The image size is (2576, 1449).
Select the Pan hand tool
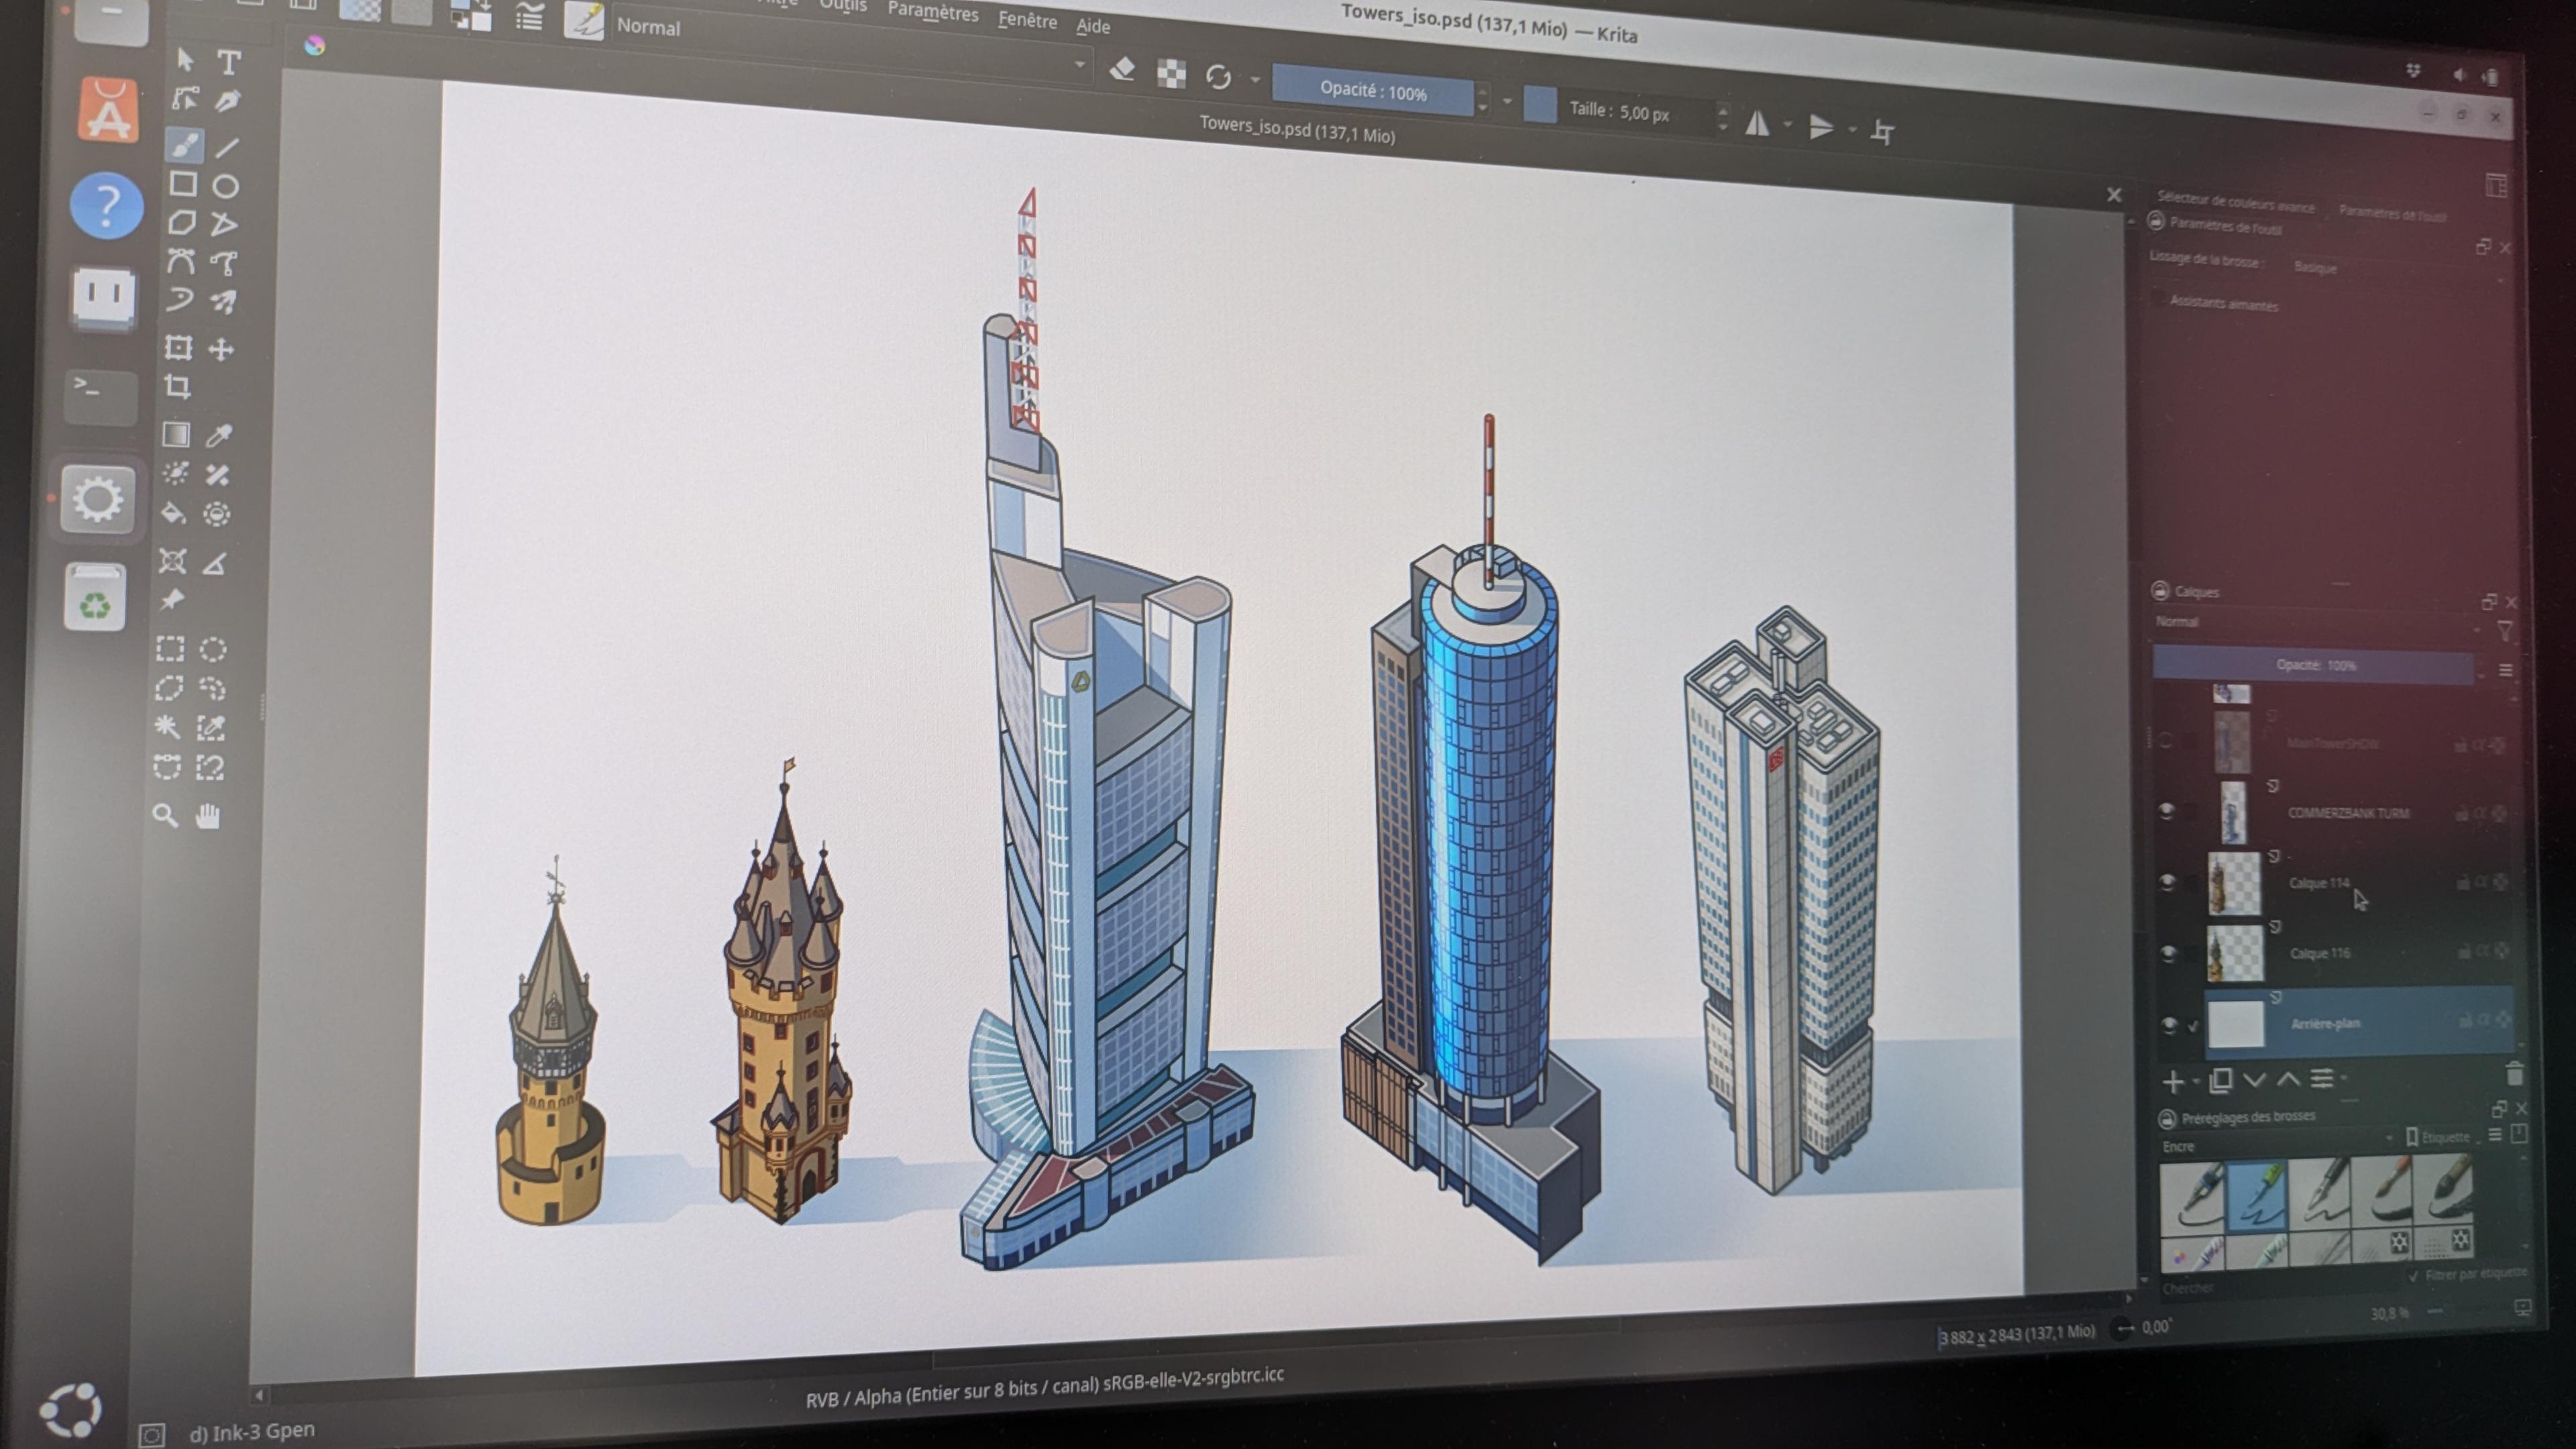click(x=208, y=817)
